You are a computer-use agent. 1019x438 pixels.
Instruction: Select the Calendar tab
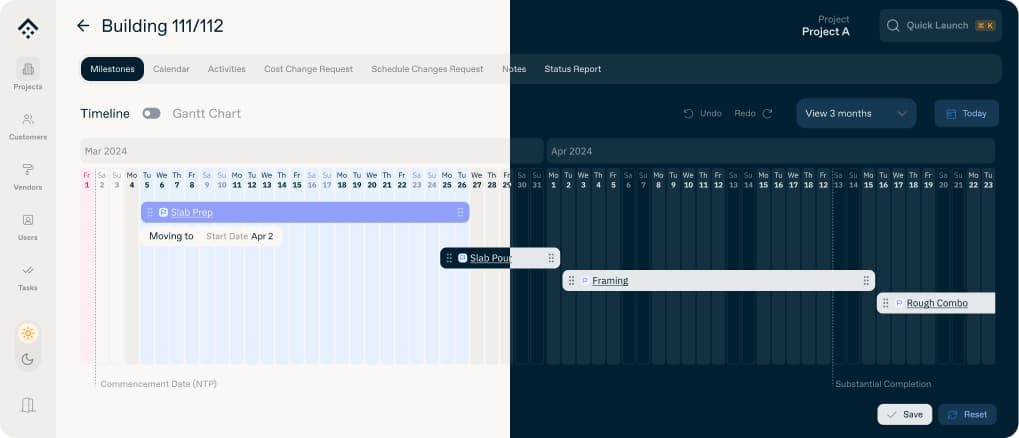coord(171,69)
